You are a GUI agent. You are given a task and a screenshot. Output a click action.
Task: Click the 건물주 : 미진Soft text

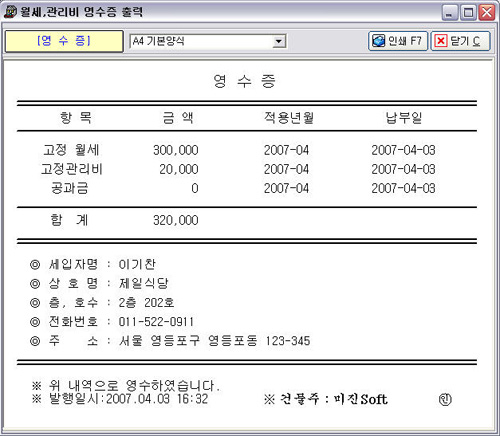[x=326, y=399]
